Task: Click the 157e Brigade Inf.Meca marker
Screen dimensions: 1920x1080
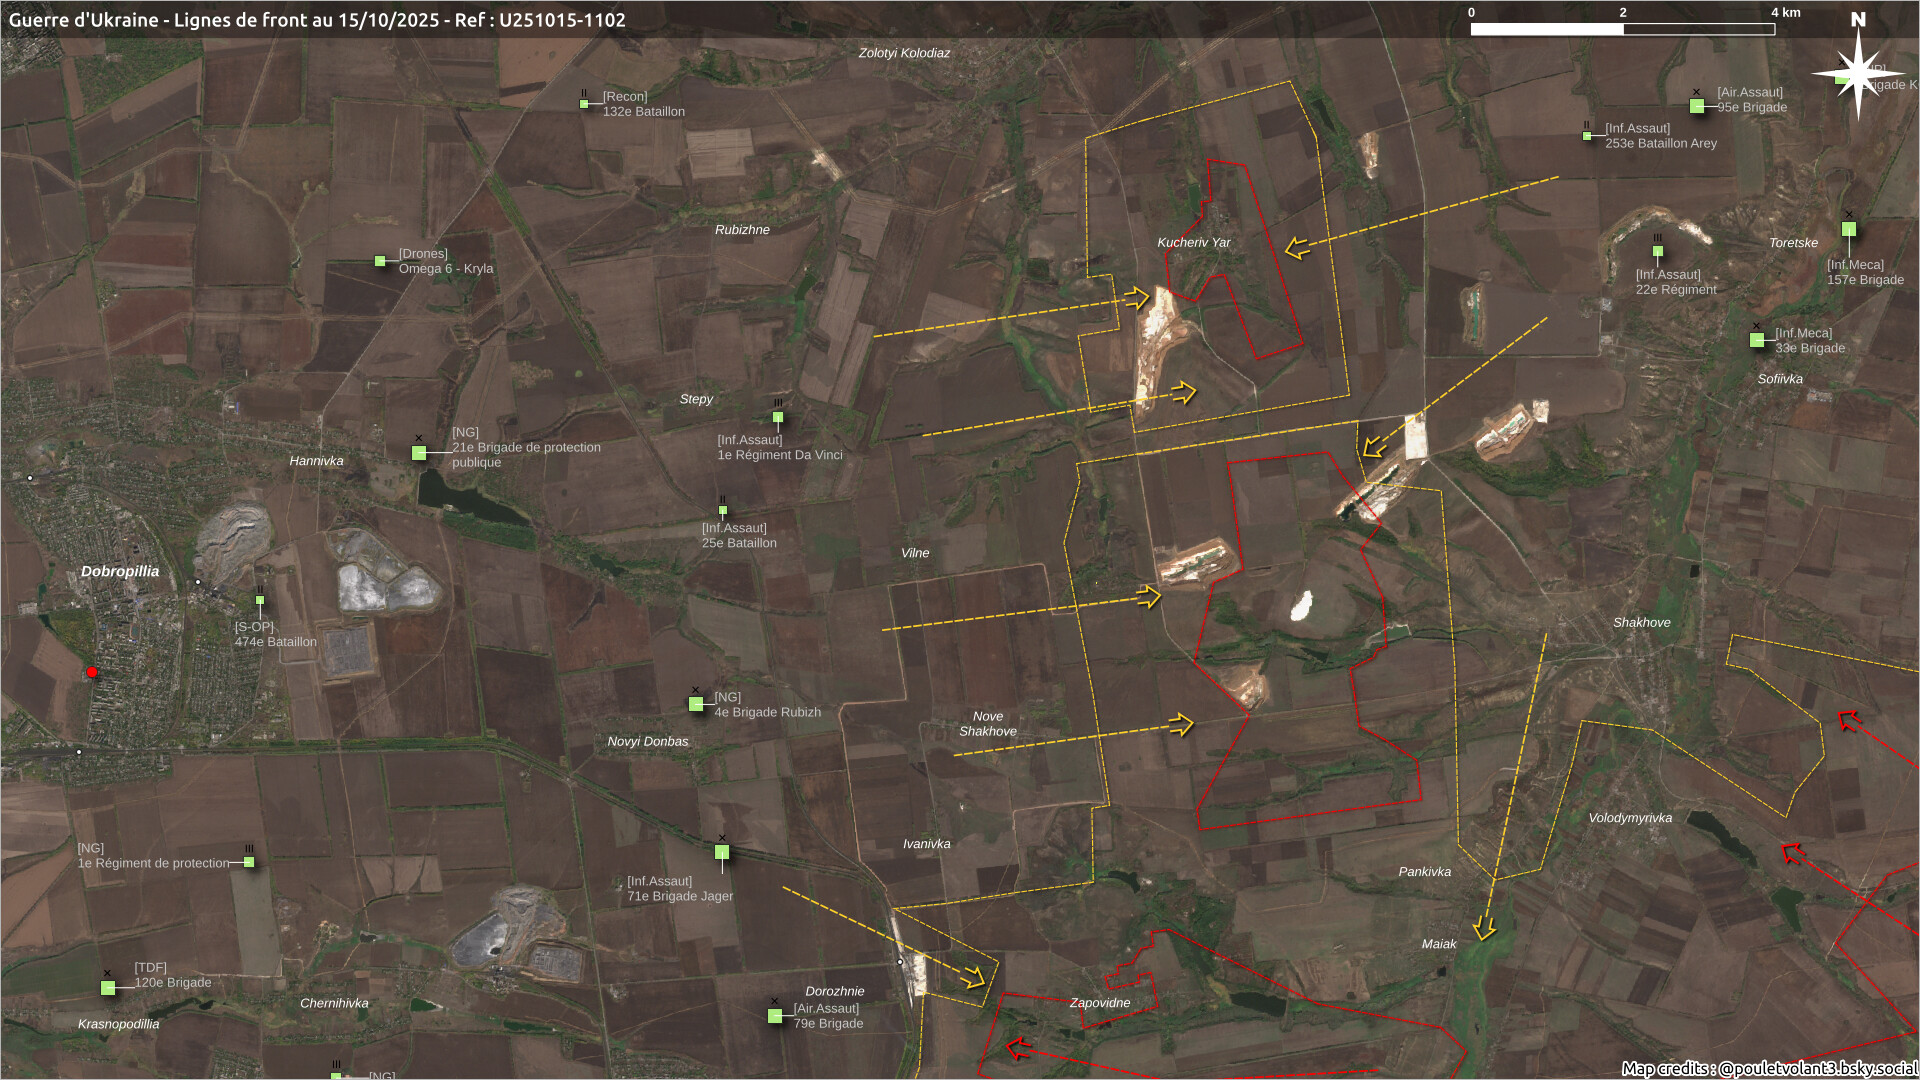Action: (1849, 229)
